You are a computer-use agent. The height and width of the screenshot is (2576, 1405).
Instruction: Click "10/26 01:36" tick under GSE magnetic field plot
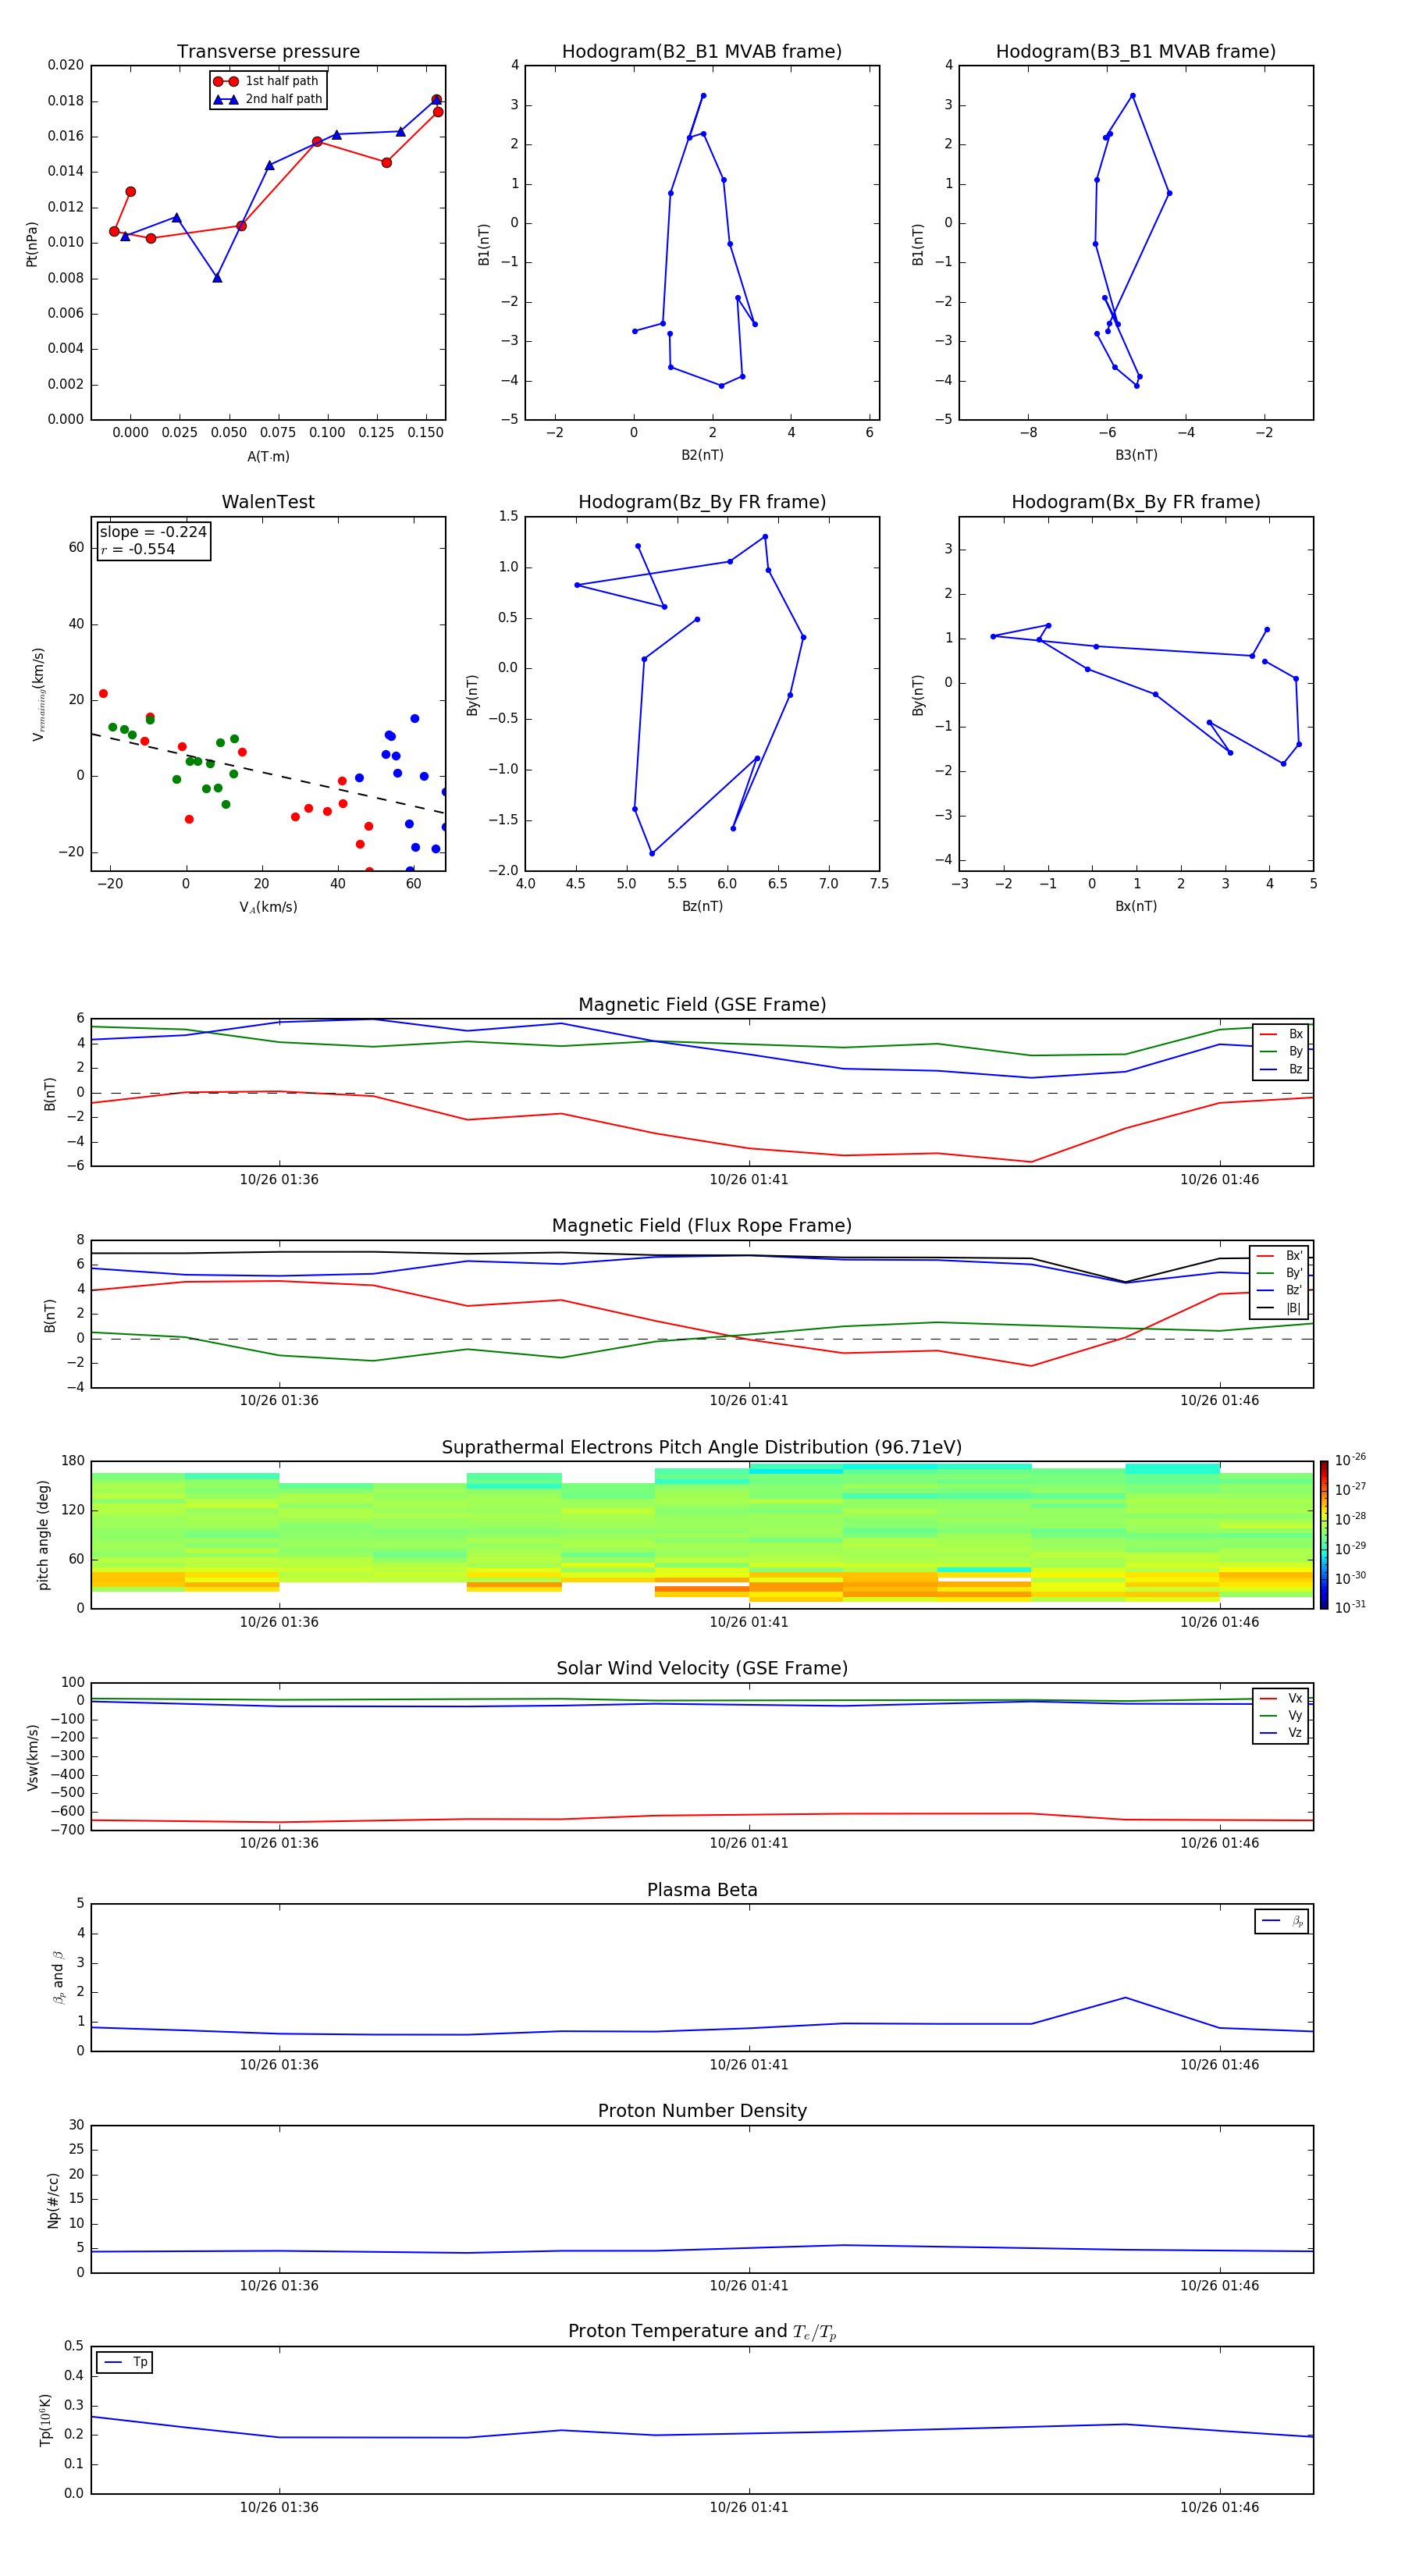[279, 1180]
